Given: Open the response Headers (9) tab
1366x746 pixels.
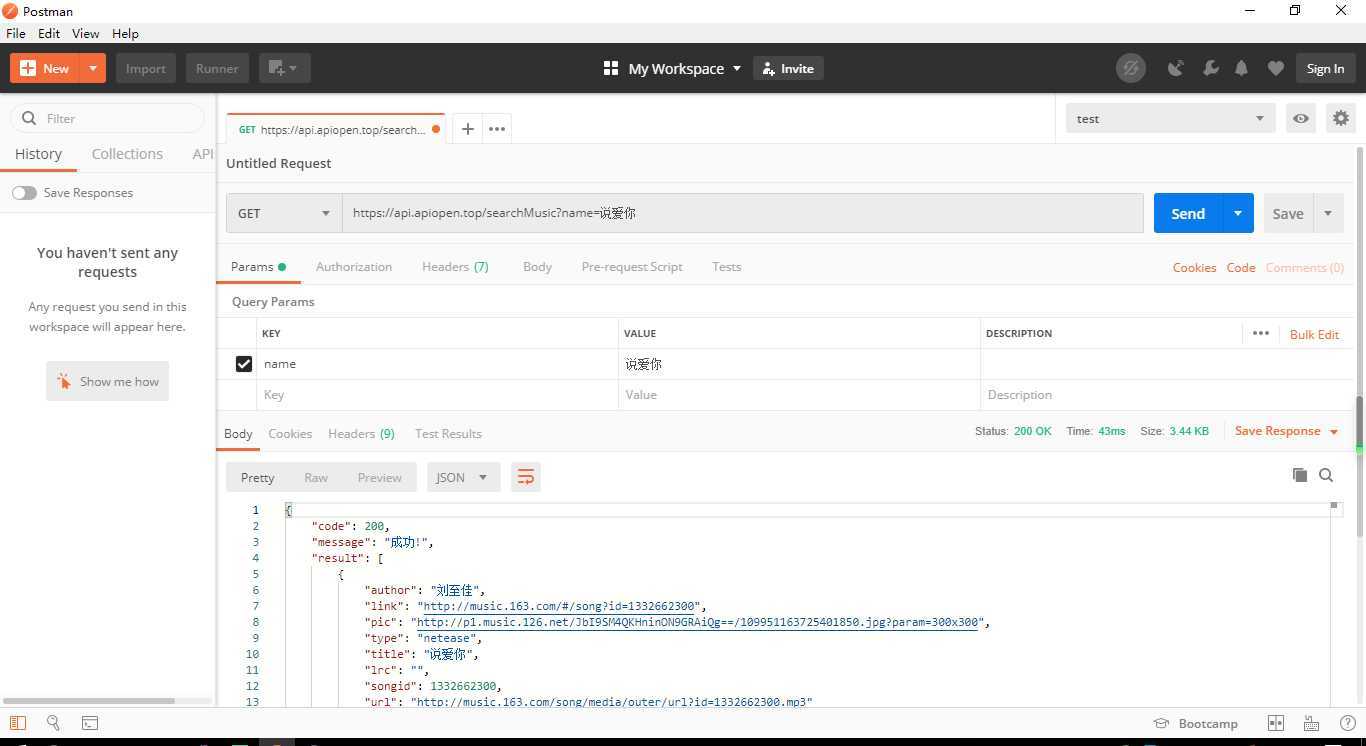Looking at the screenshot, I should coord(361,433).
